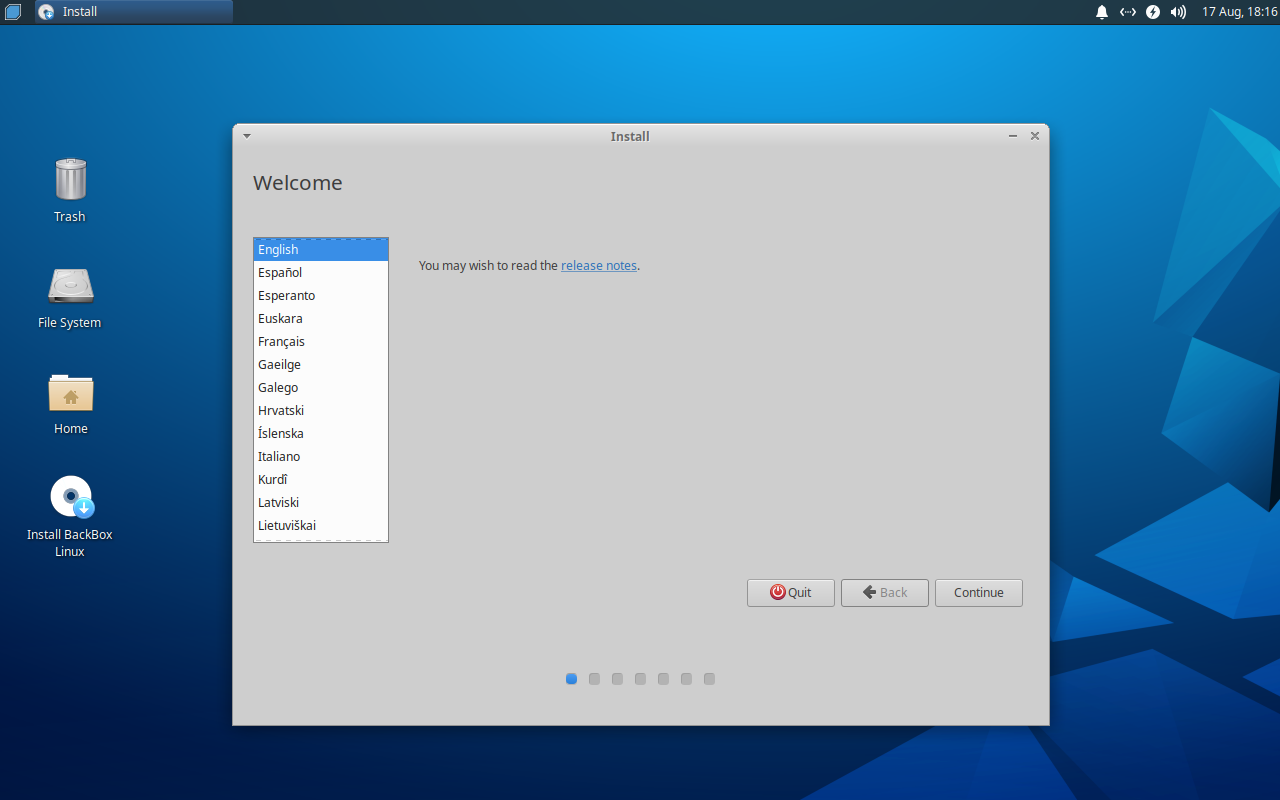The height and width of the screenshot is (800, 1280).
Task: Select English in the language list
Action: pyautogui.click(x=321, y=250)
